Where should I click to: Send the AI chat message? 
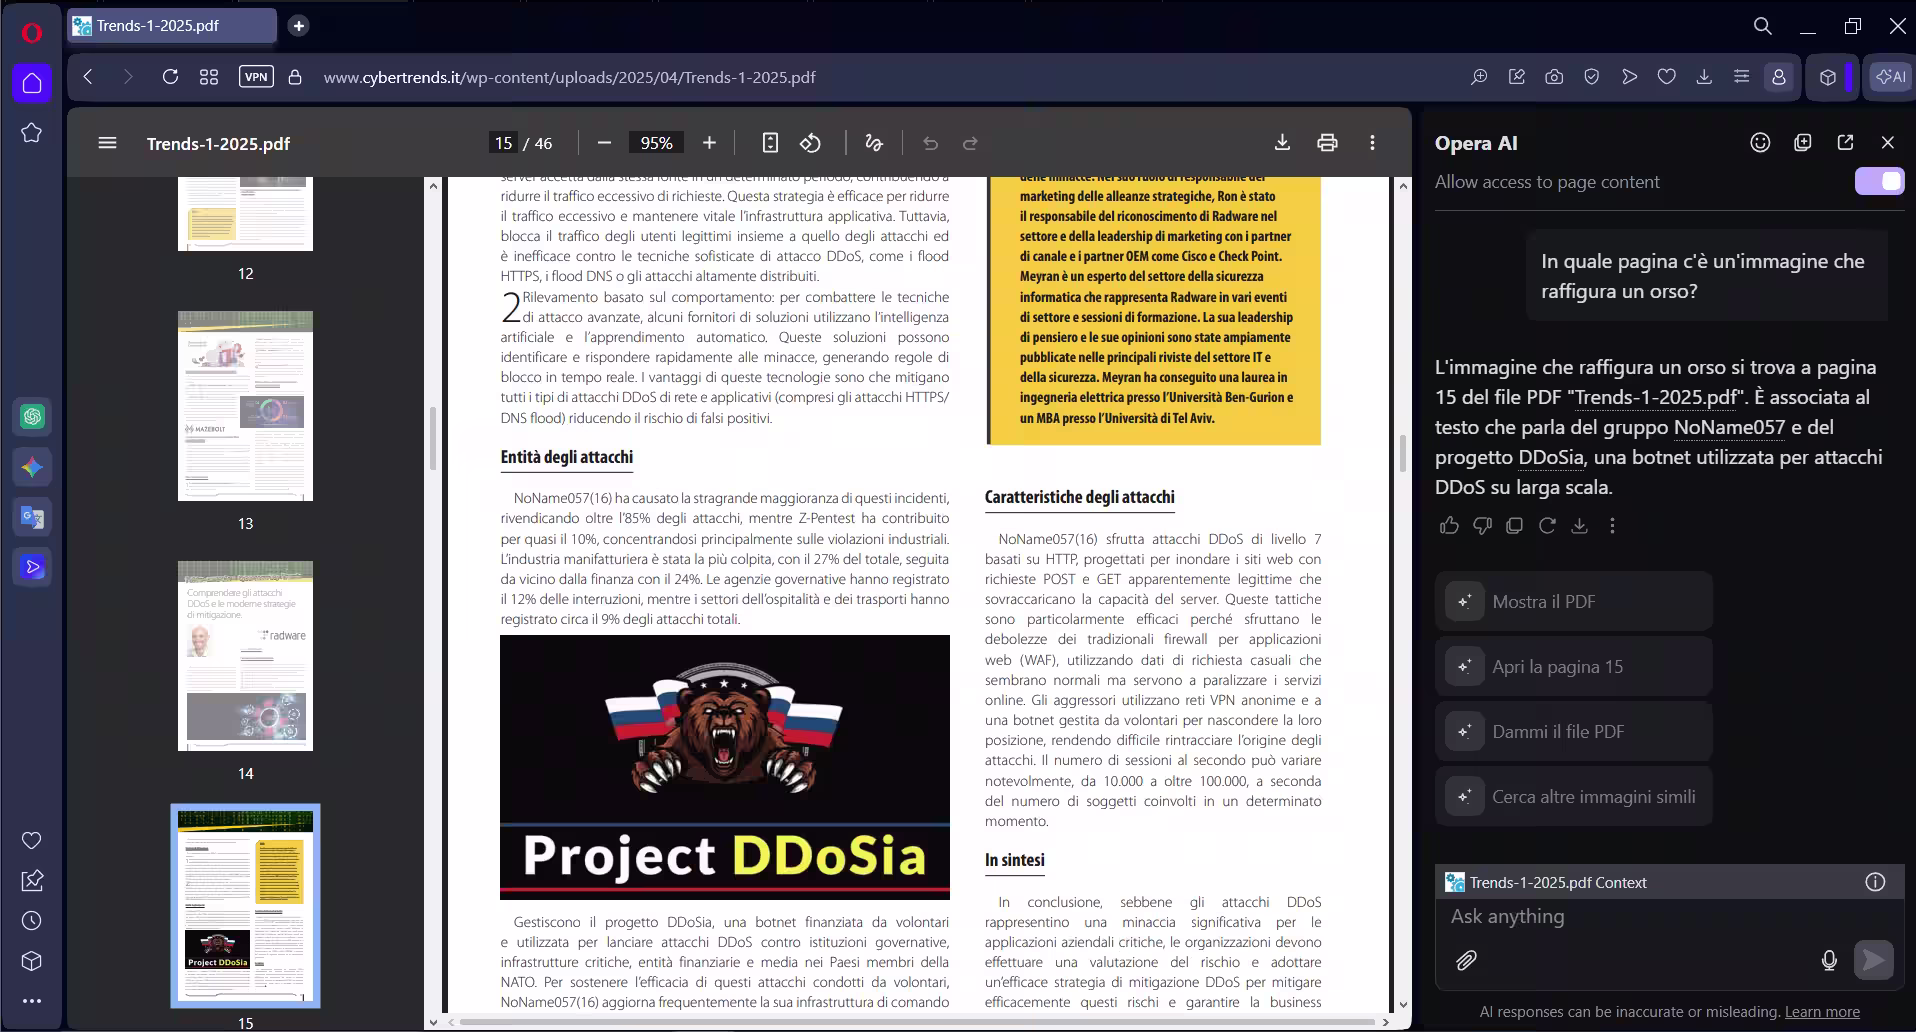pyautogui.click(x=1873, y=960)
